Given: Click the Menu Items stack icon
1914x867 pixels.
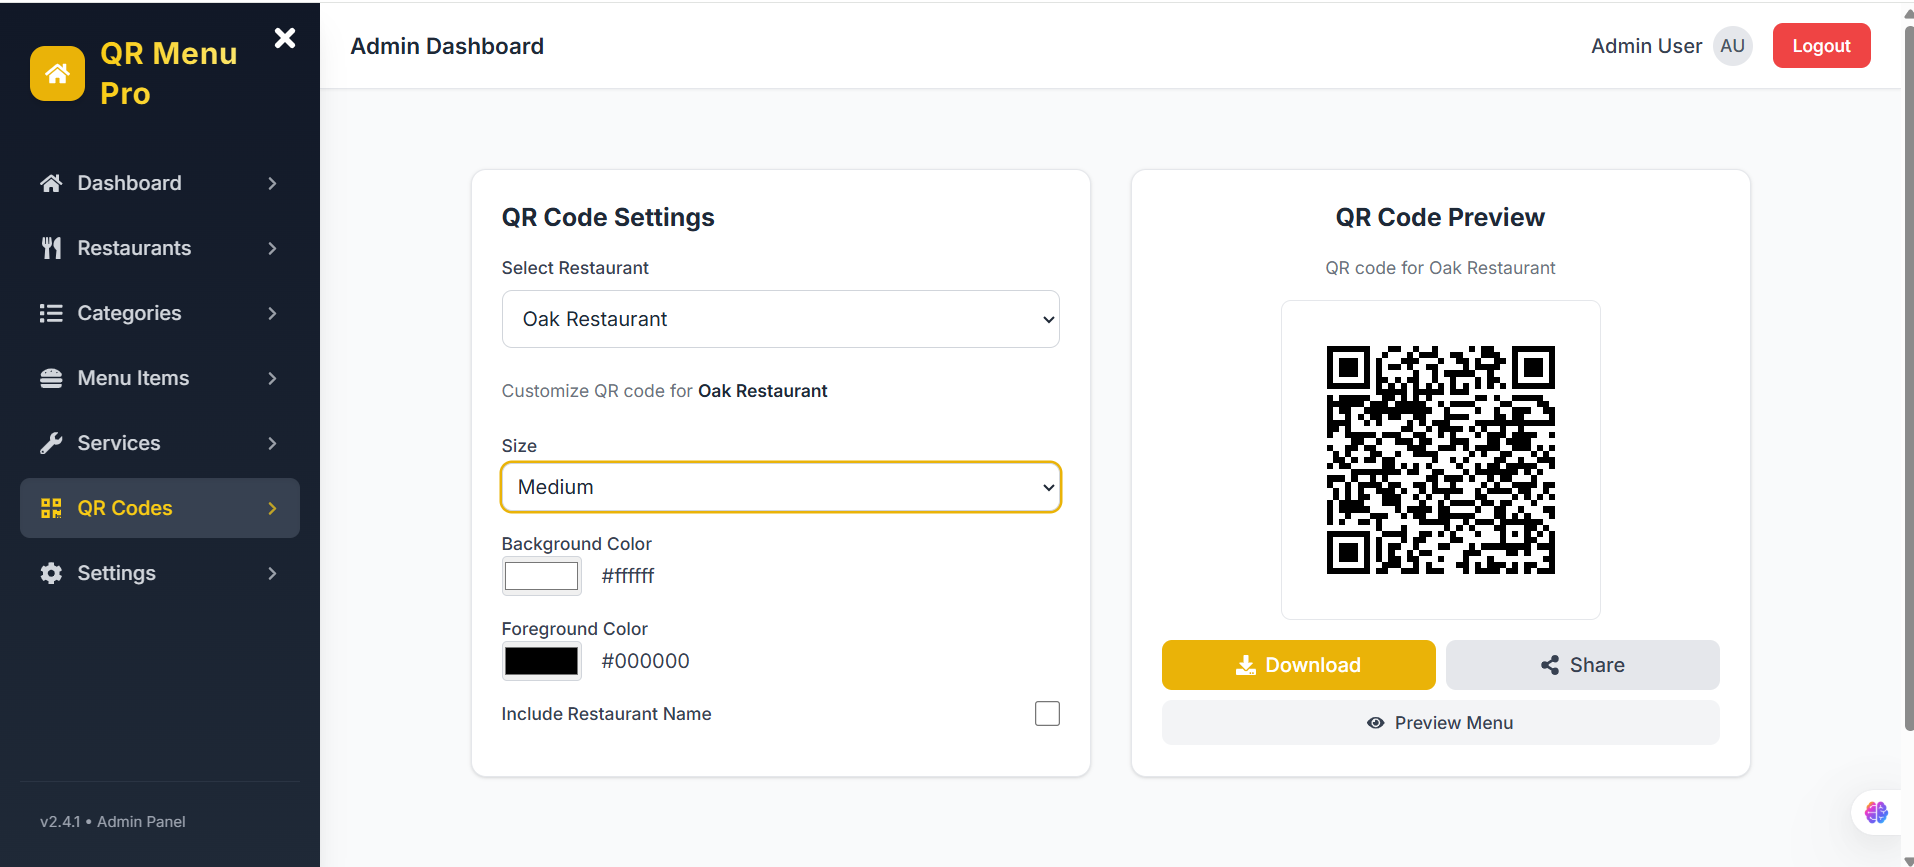Looking at the screenshot, I should point(51,378).
